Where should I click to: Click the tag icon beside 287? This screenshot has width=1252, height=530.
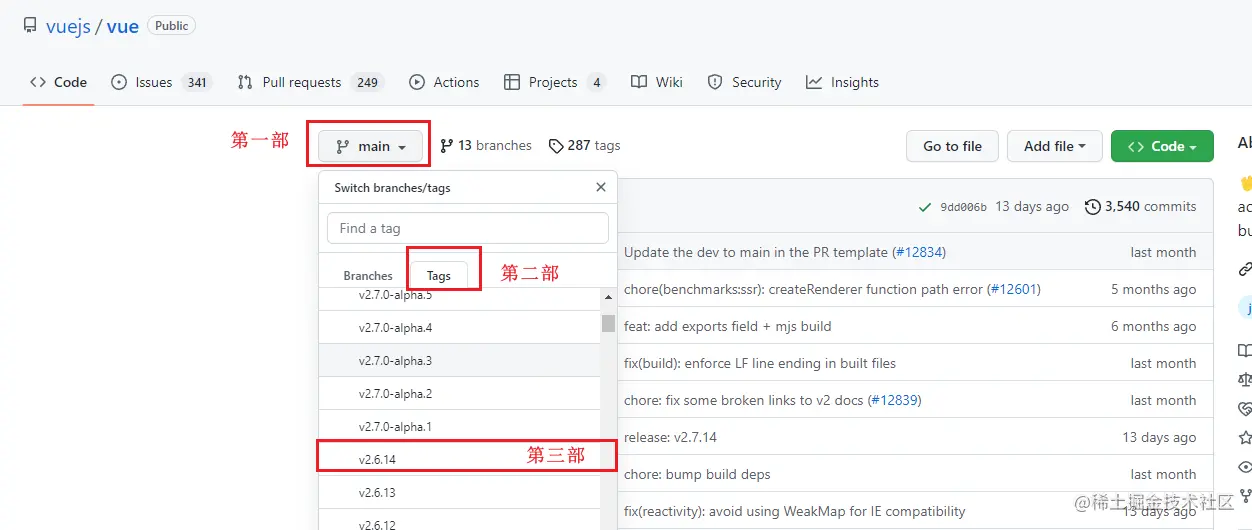coord(556,146)
